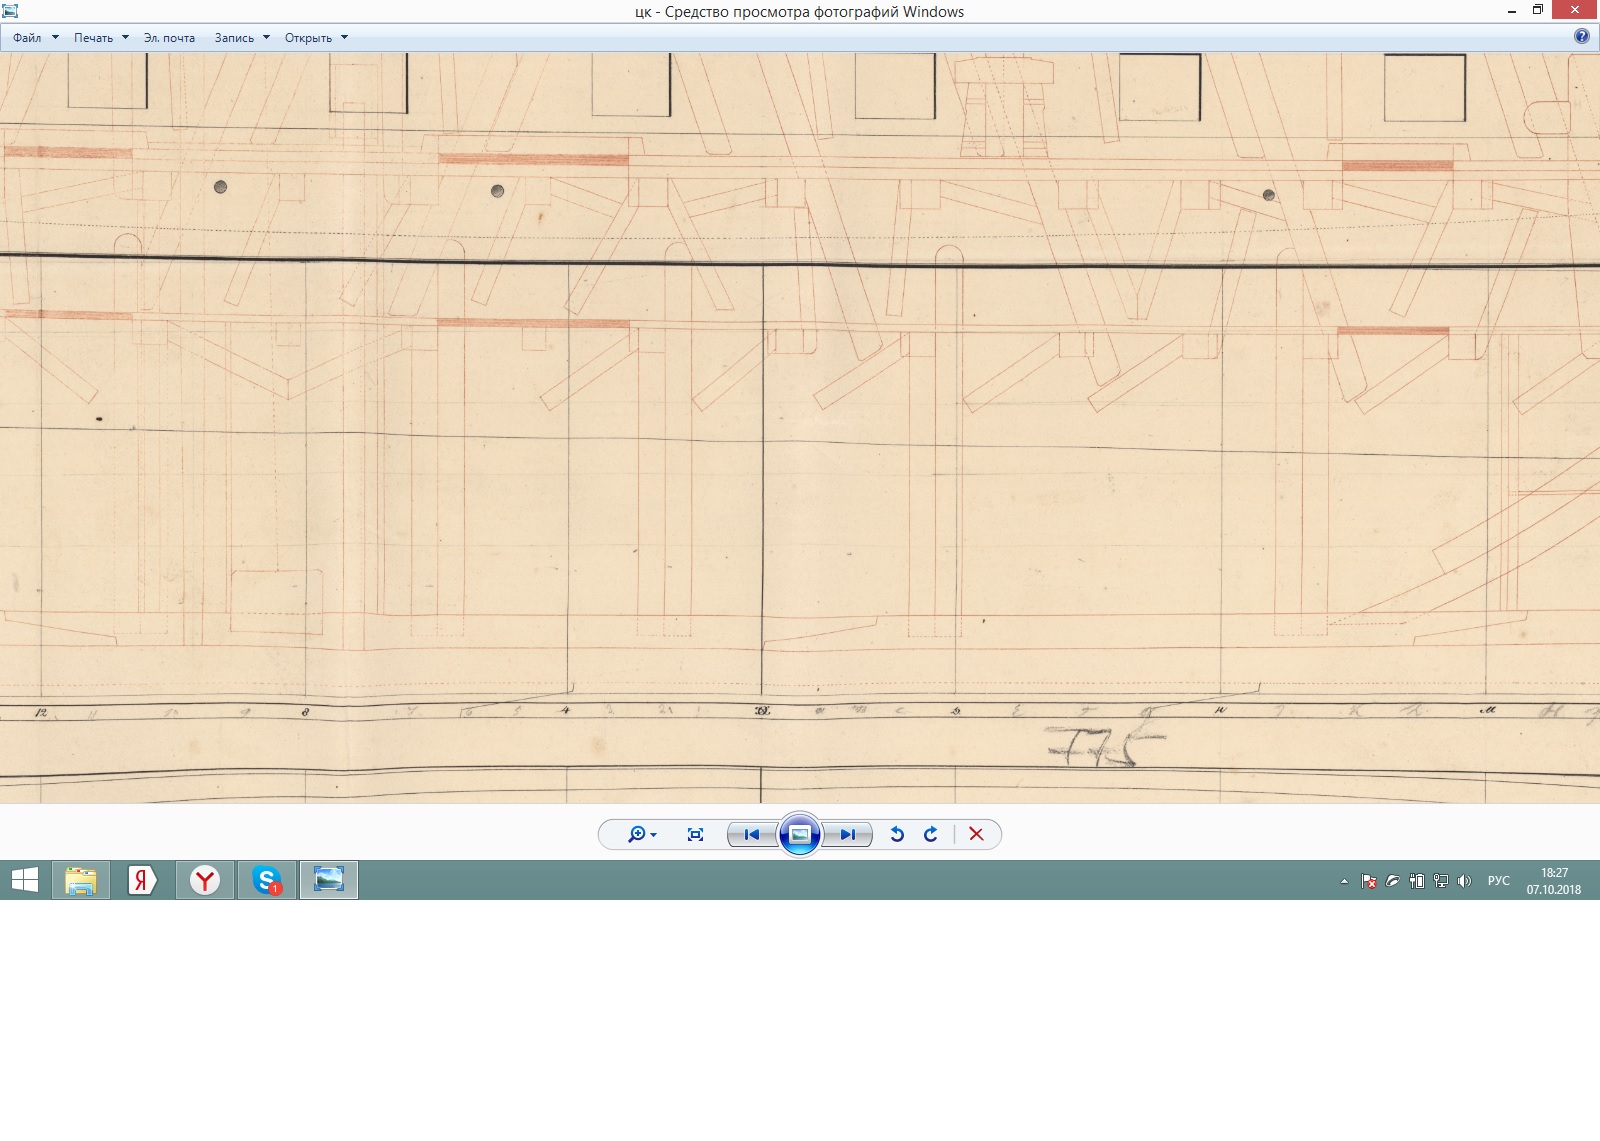Select Photo Viewer taskbar button

pyautogui.click(x=329, y=880)
